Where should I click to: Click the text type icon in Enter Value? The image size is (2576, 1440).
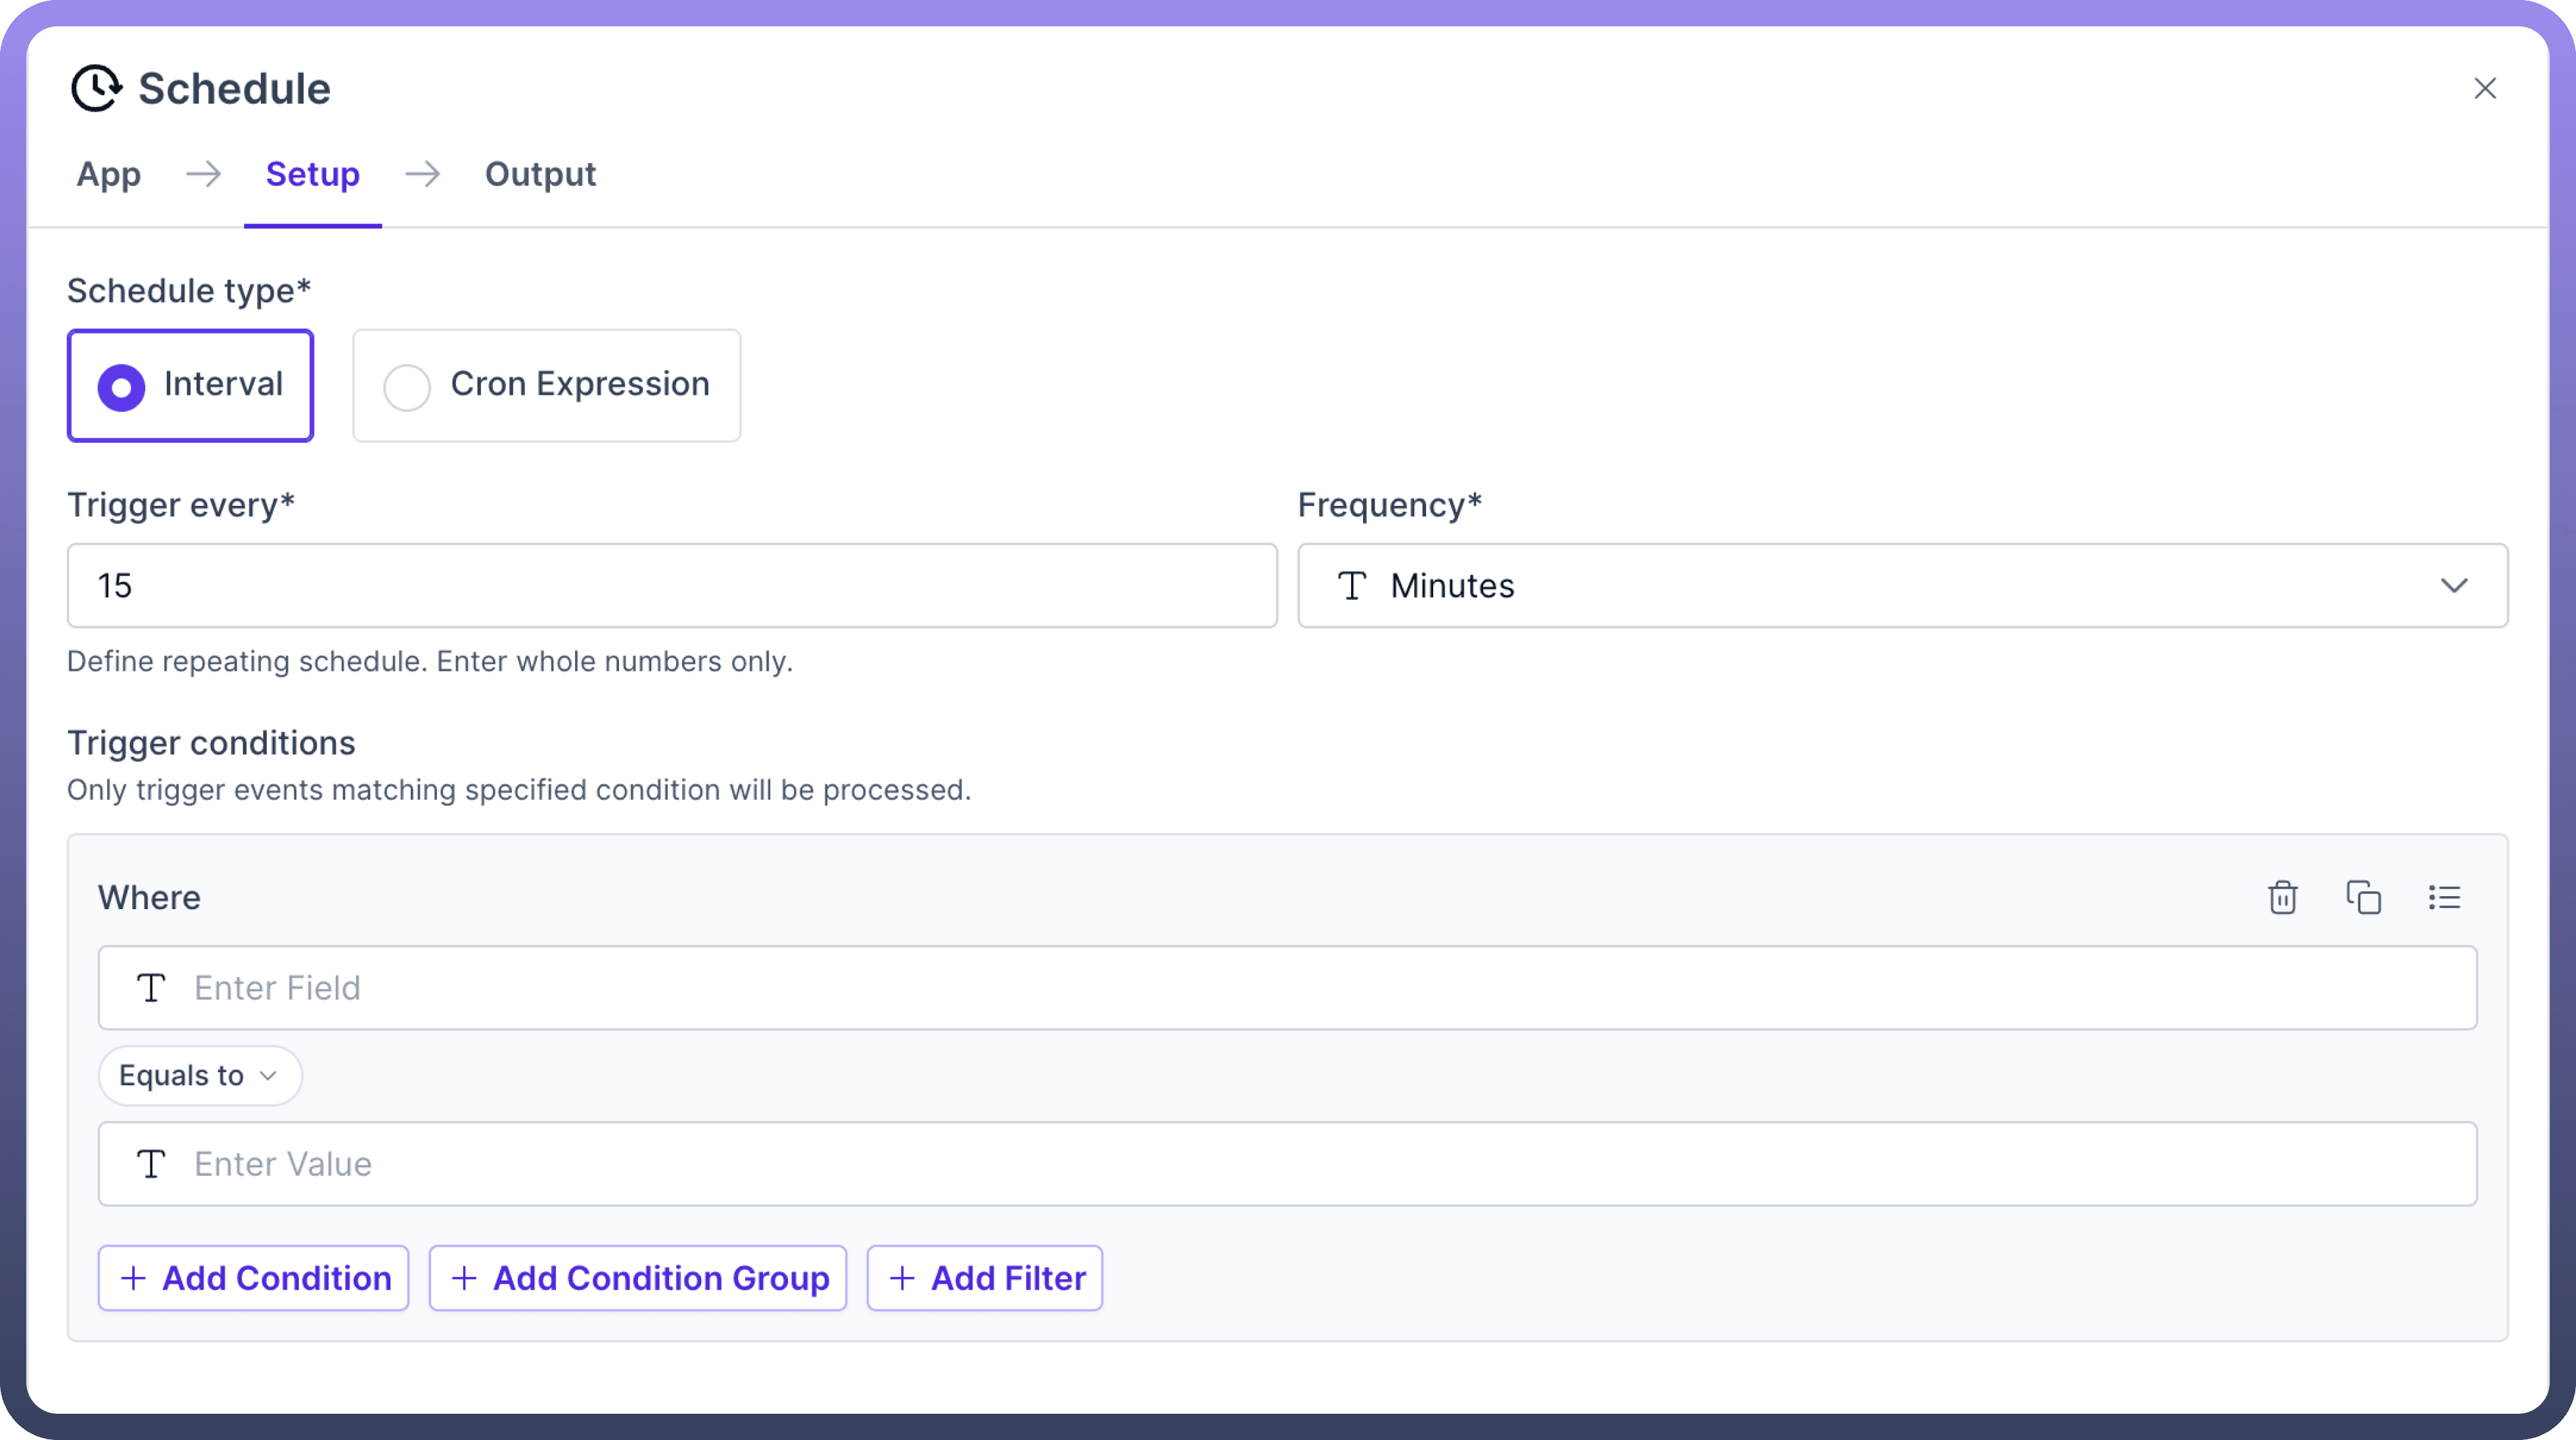click(x=151, y=1164)
